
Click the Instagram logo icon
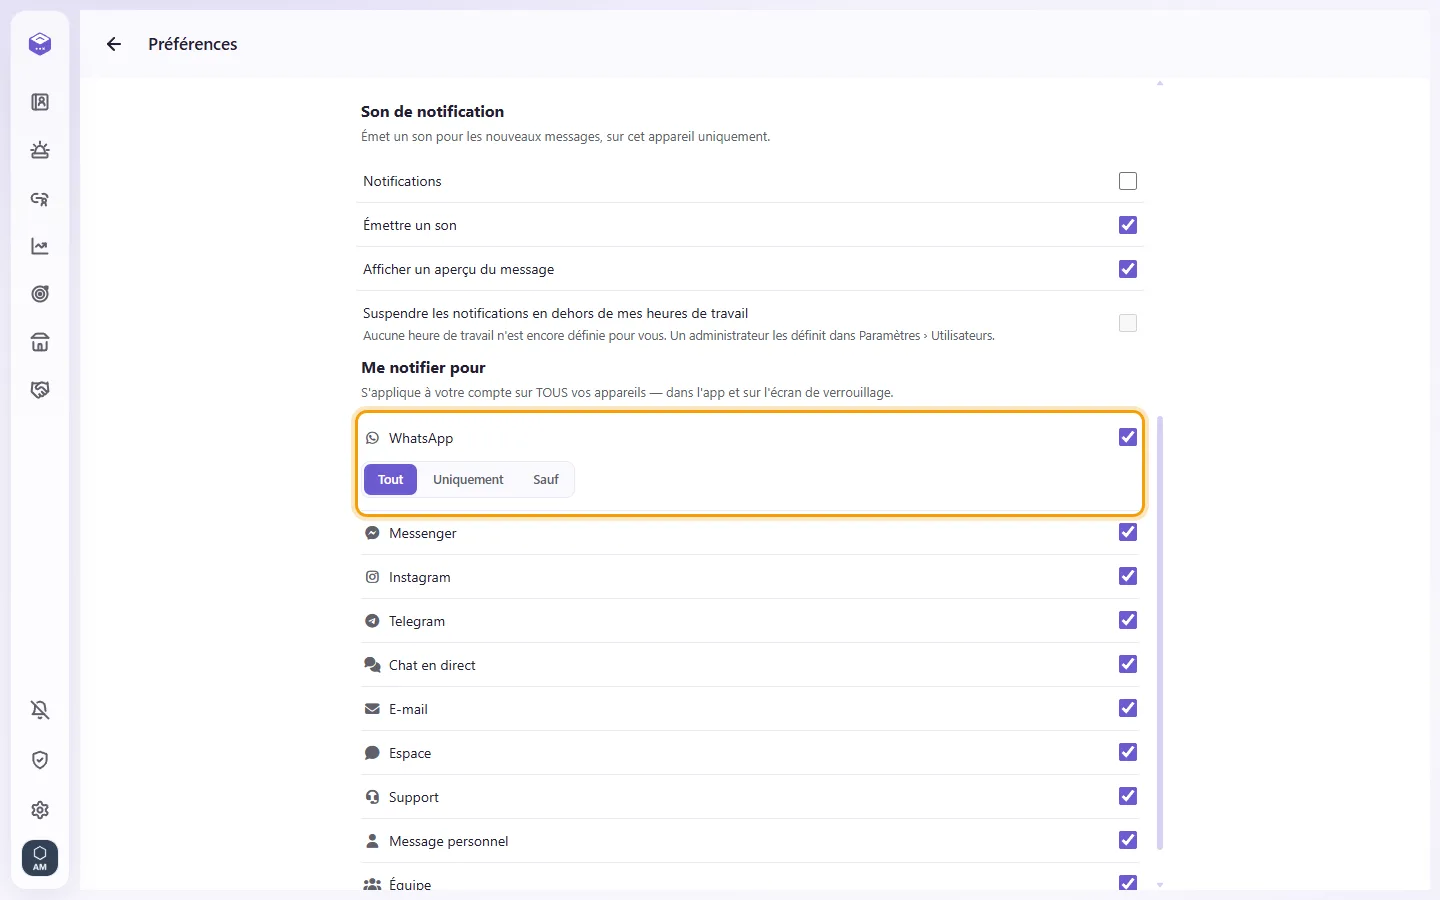click(372, 577)
